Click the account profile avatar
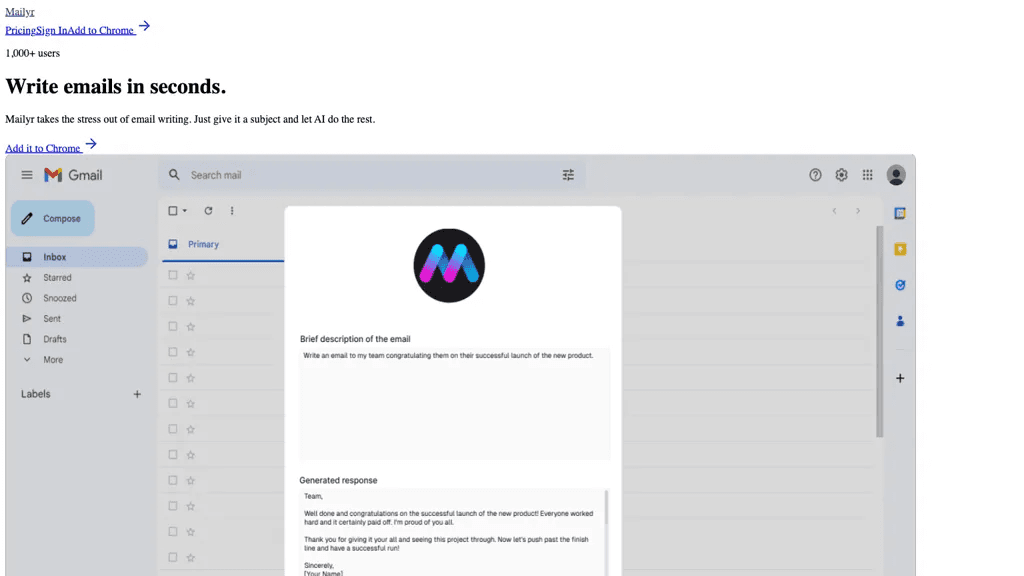Screen dimensions: 1024x576 pos(896,175)
